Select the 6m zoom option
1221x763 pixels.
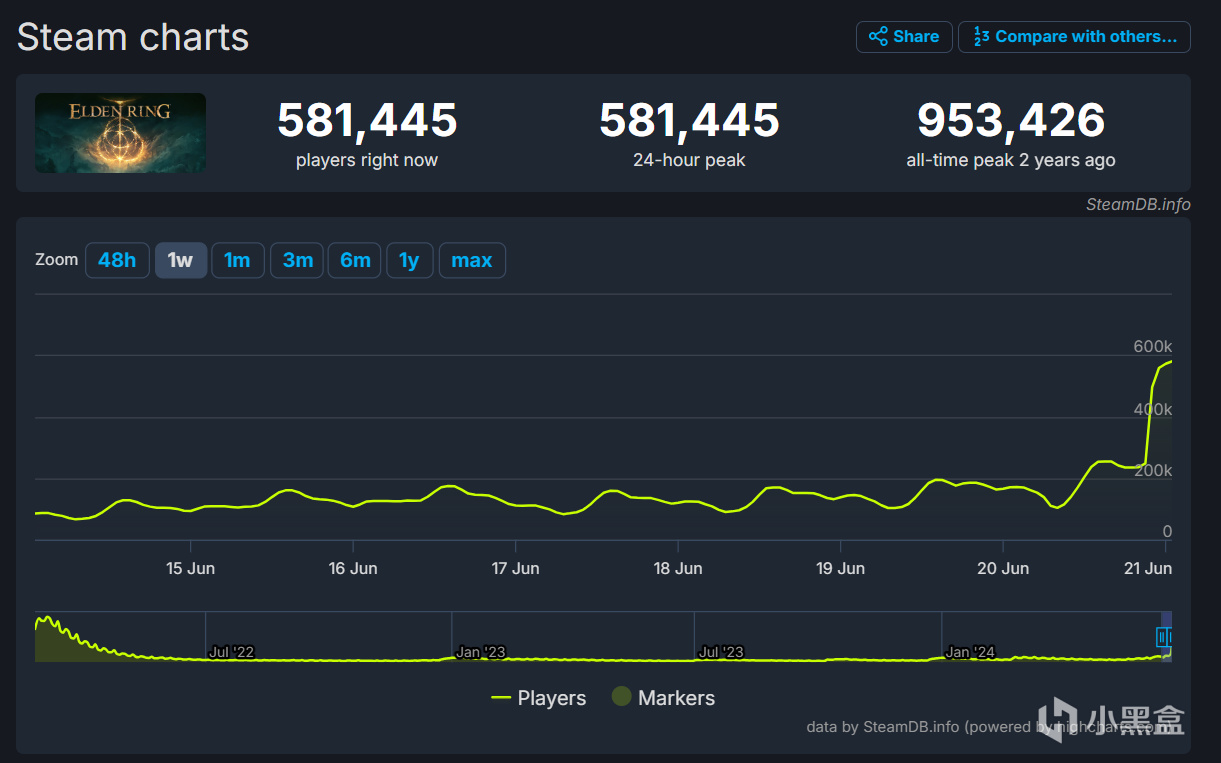[x=355, y=261]
